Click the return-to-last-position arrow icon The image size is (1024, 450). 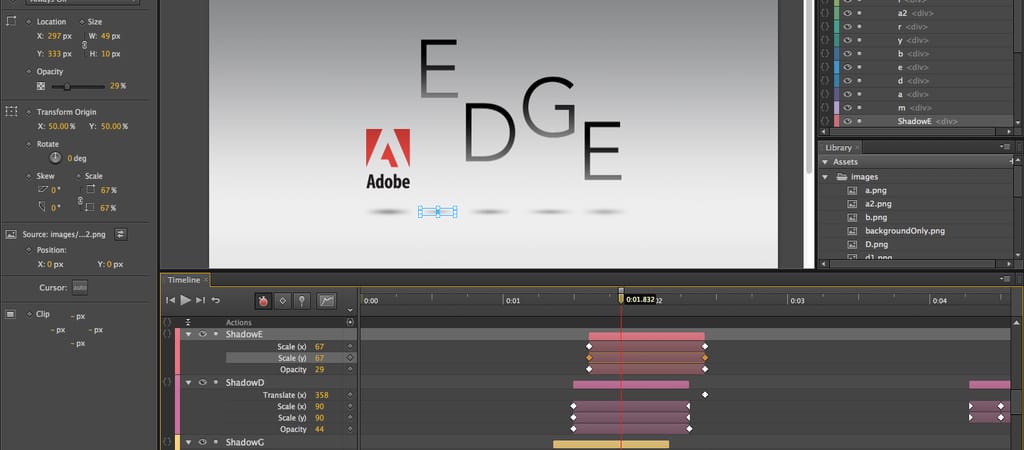(216, 300)
